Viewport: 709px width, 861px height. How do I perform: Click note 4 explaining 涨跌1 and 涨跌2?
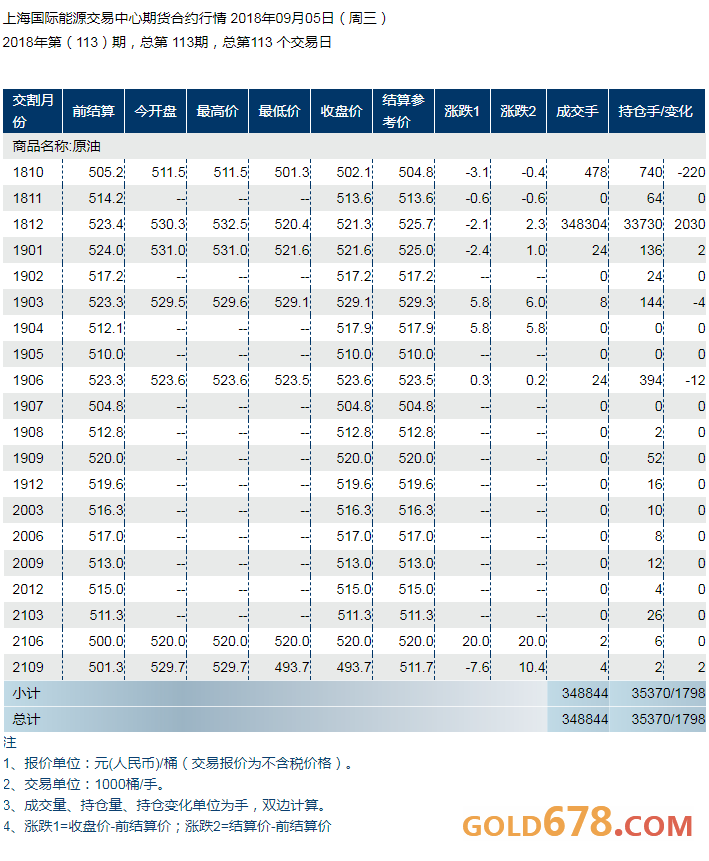(167, 826)
